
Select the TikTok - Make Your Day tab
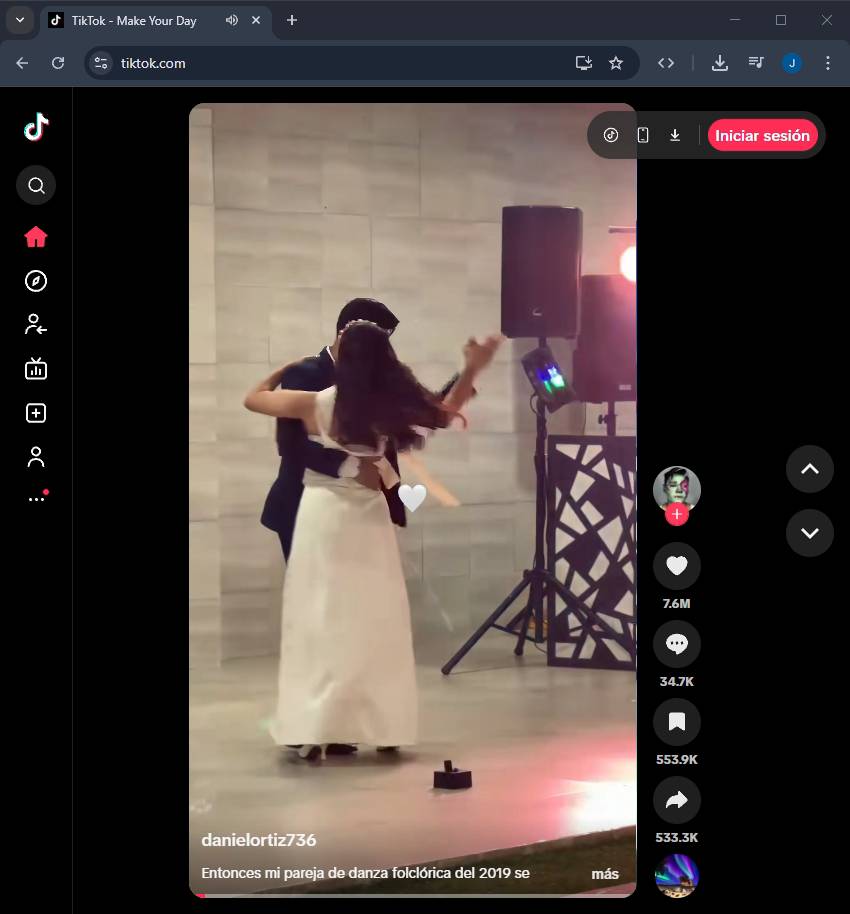click(x=134, y=21)
